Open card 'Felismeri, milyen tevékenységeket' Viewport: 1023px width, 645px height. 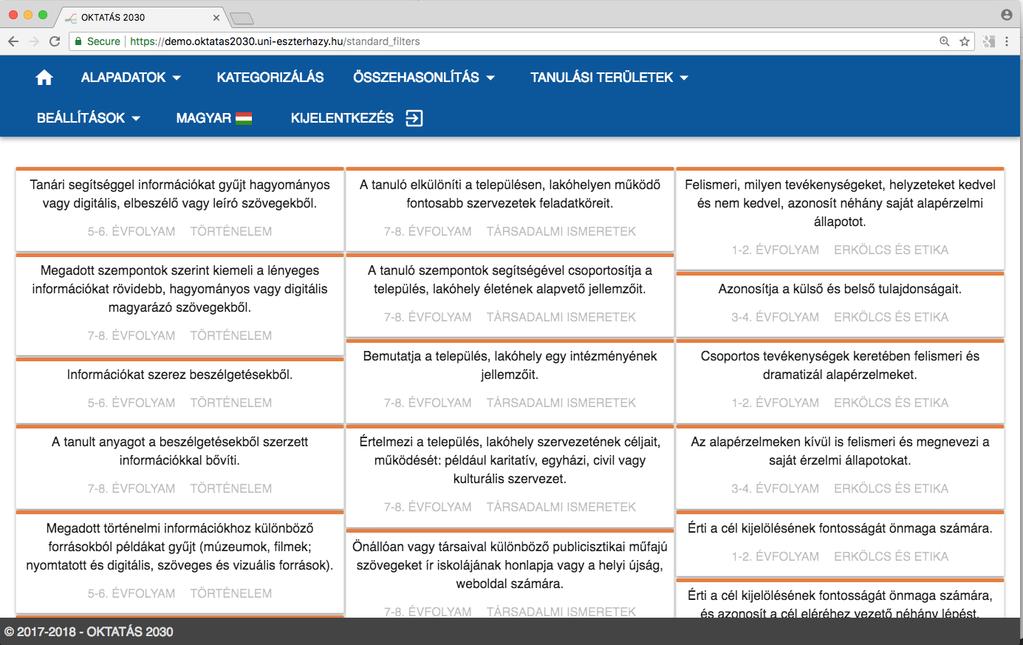click(840, 218)
